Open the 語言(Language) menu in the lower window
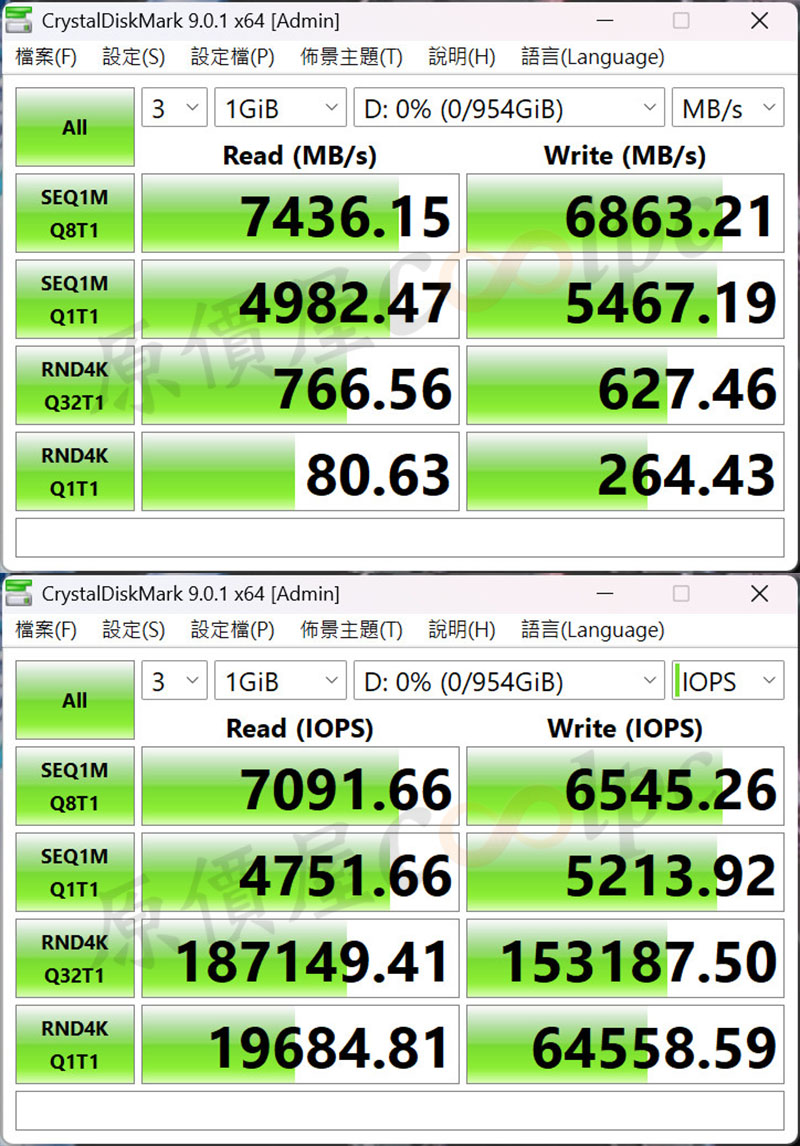 (592, 630)
